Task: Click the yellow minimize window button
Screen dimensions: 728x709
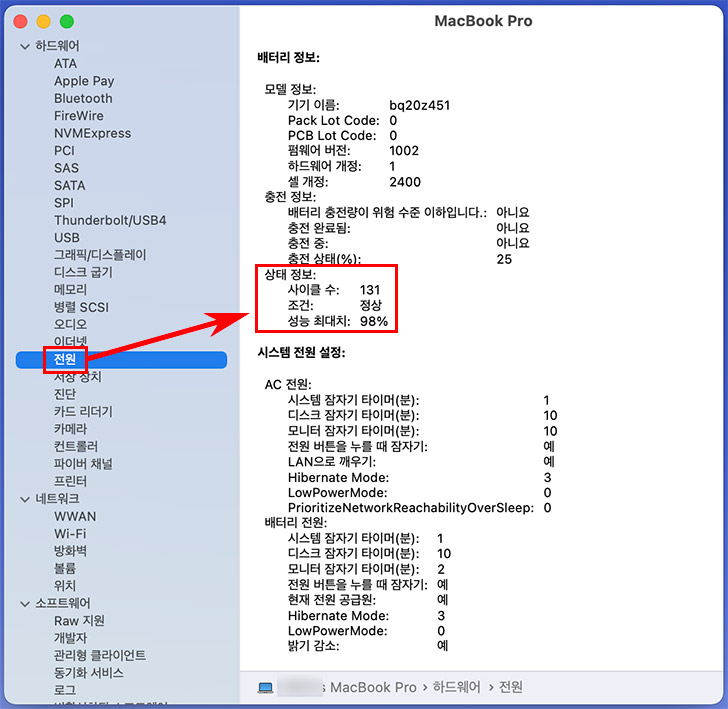Action: point(44,21)
